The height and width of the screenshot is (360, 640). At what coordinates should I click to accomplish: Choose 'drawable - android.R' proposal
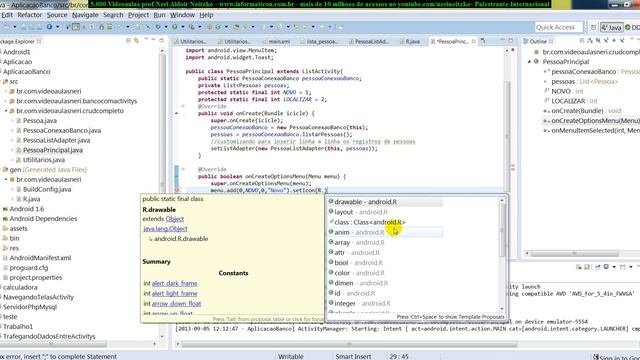tap(385, 202)
